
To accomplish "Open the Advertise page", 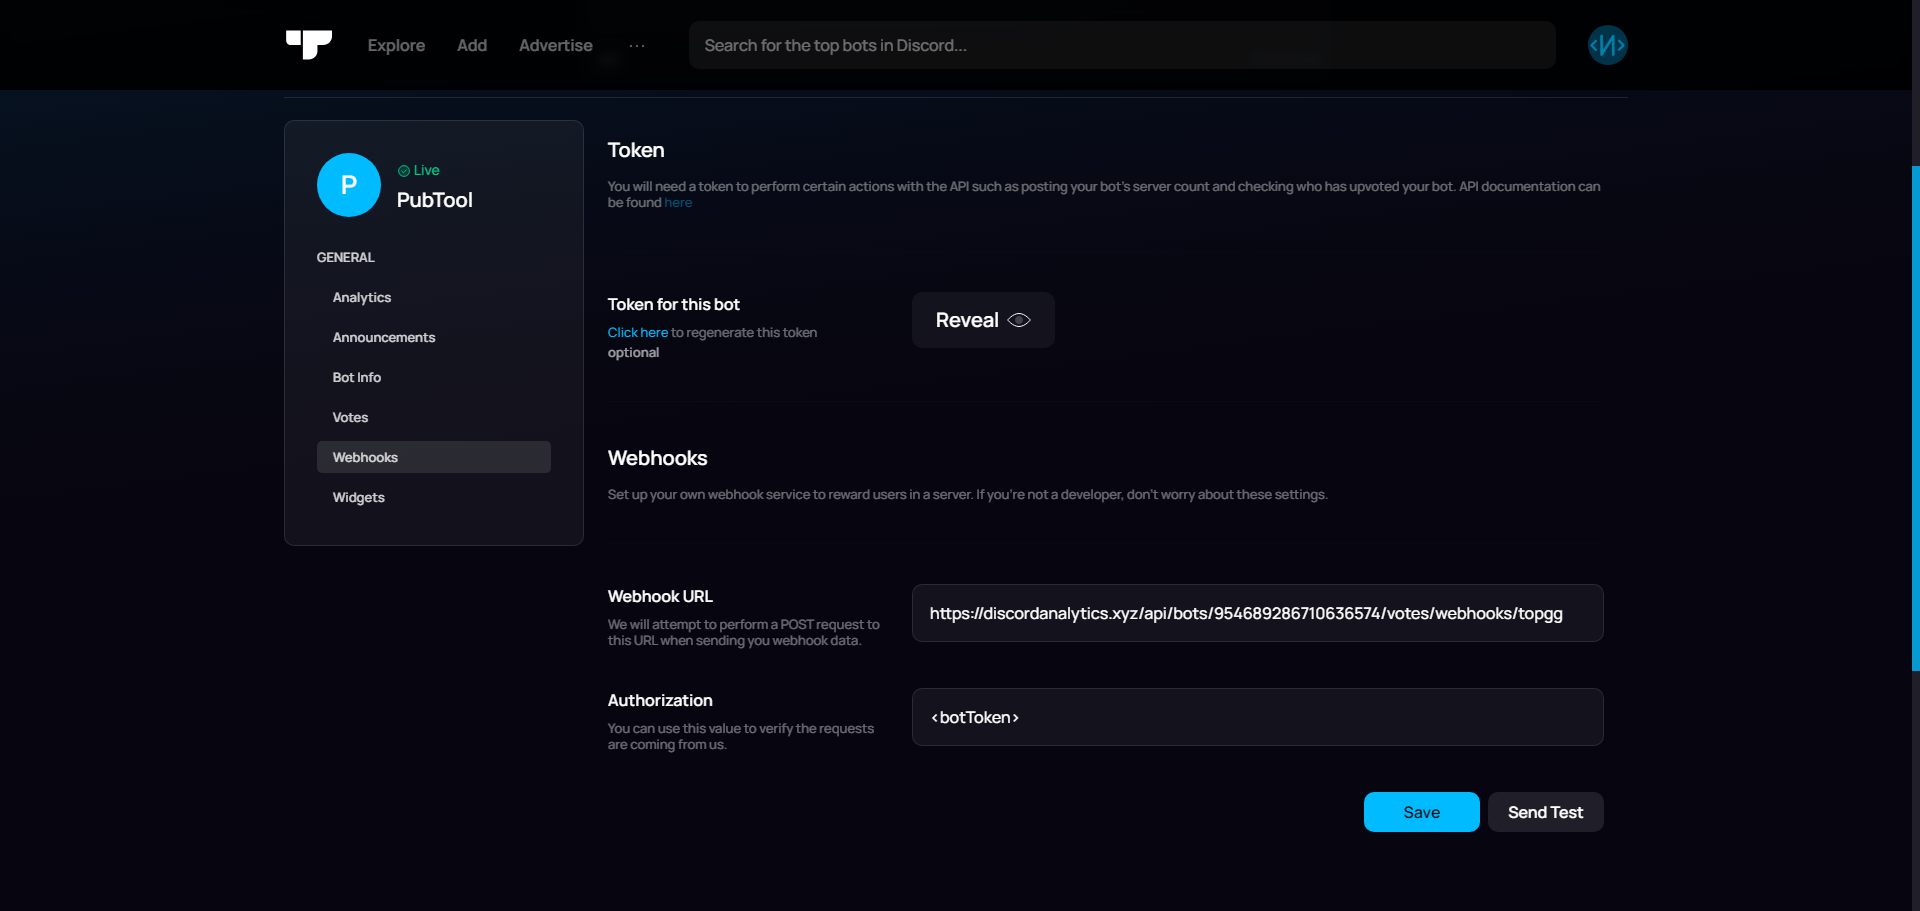I will coord(555,46).
